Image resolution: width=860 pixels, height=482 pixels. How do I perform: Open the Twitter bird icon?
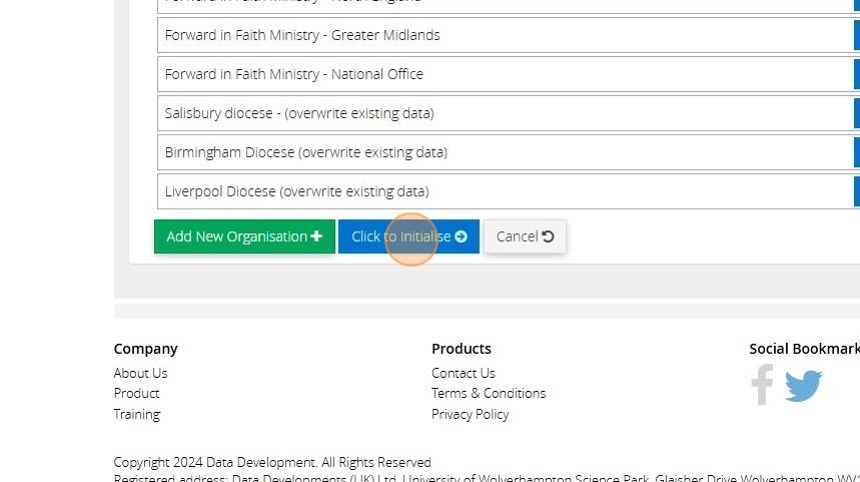pos(803,386)
